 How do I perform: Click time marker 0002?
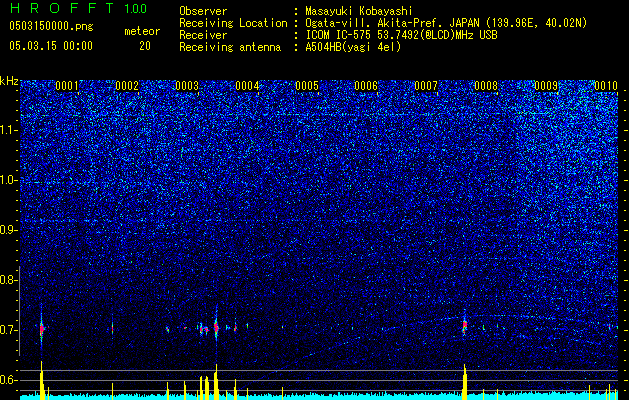[x=127, y=86]
